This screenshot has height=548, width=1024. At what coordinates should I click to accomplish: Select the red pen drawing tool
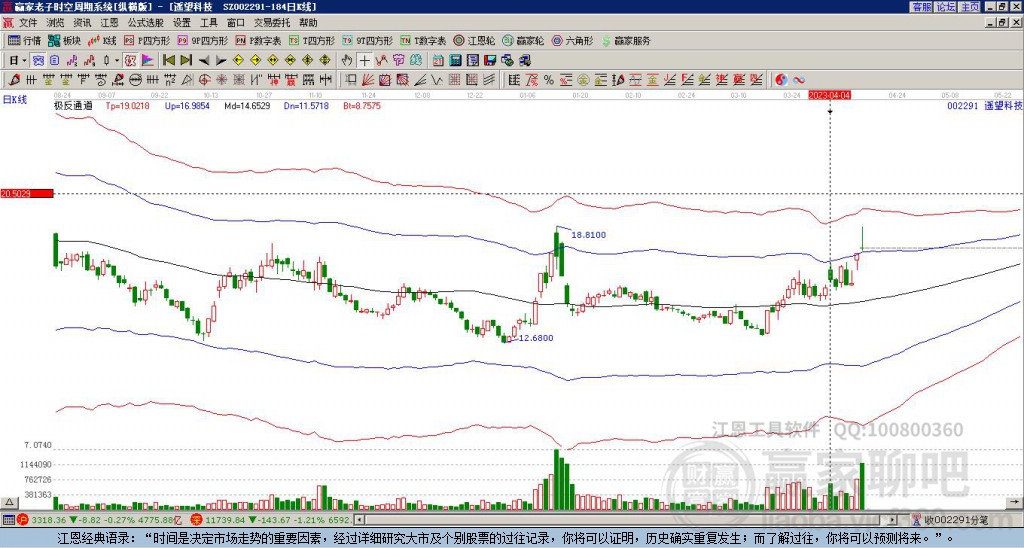coord(13,80)
